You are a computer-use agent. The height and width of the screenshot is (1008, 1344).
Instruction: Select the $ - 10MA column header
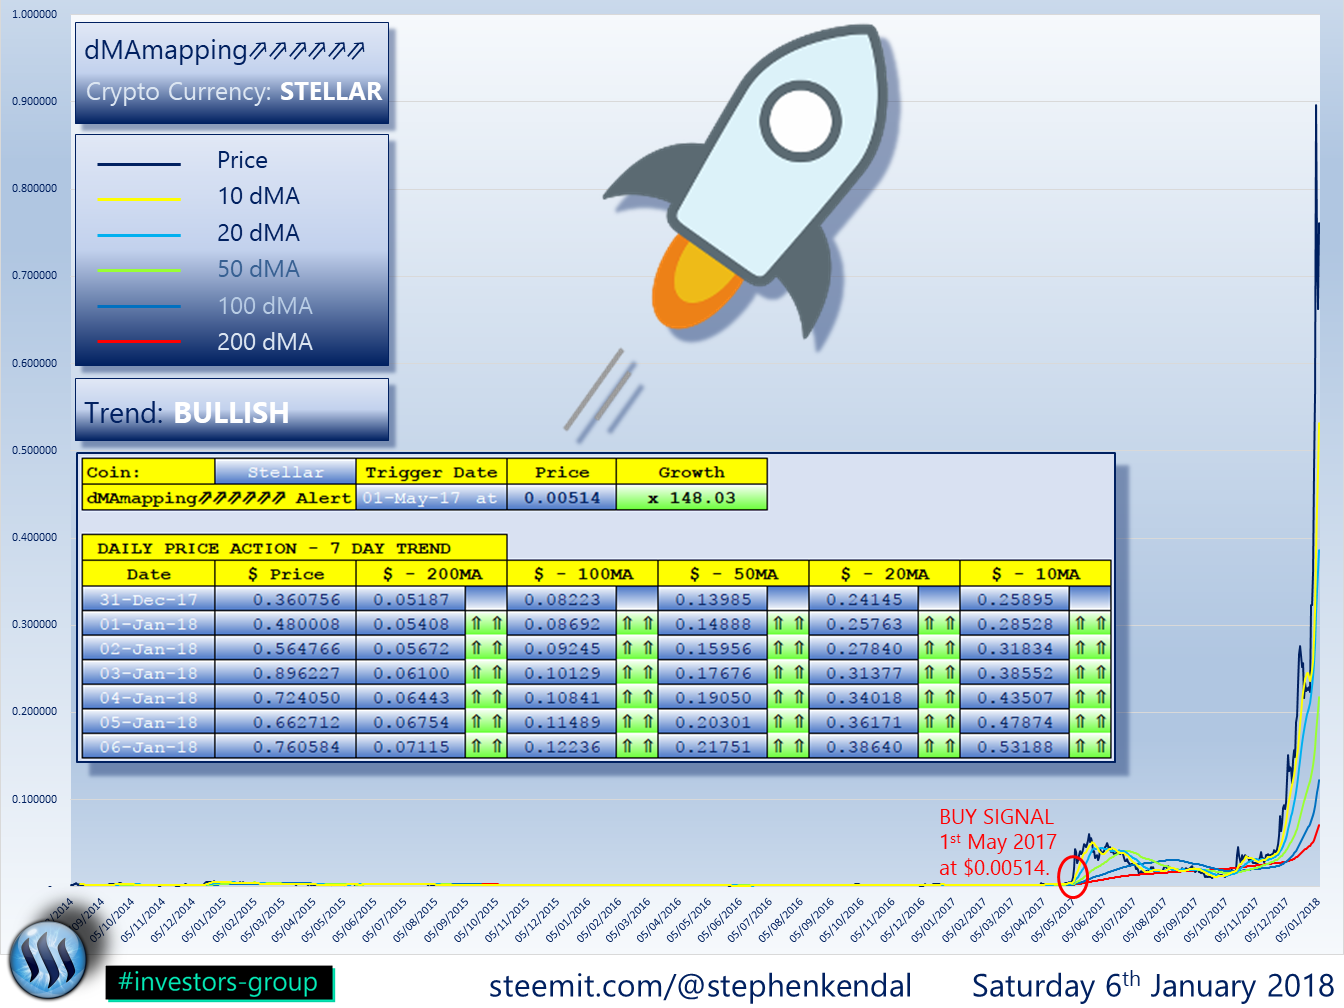click(1035, 574)
